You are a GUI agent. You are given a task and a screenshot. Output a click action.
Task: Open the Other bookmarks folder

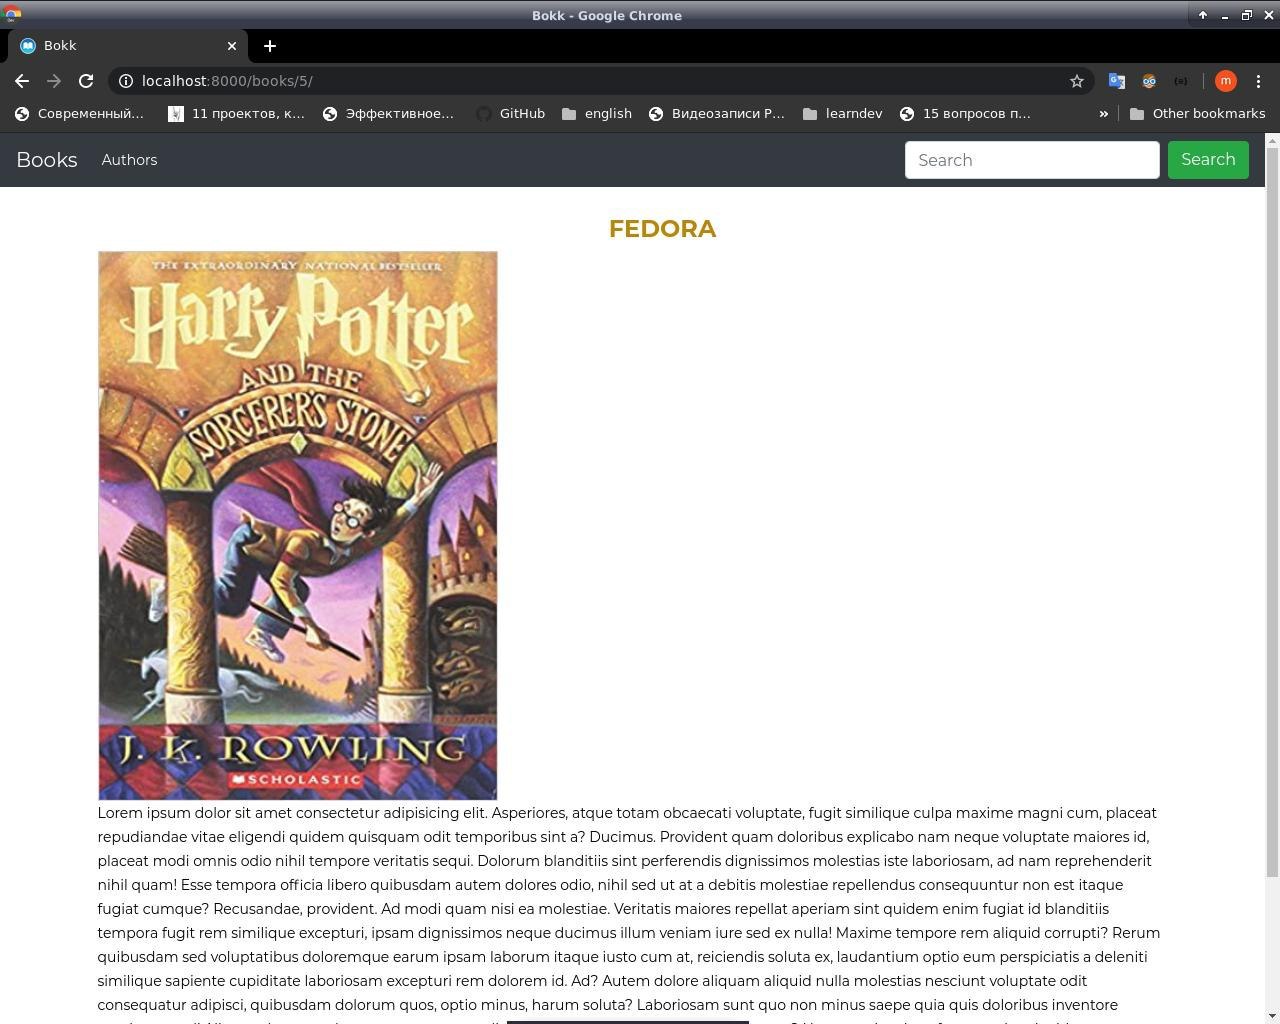click(1197, 113)
